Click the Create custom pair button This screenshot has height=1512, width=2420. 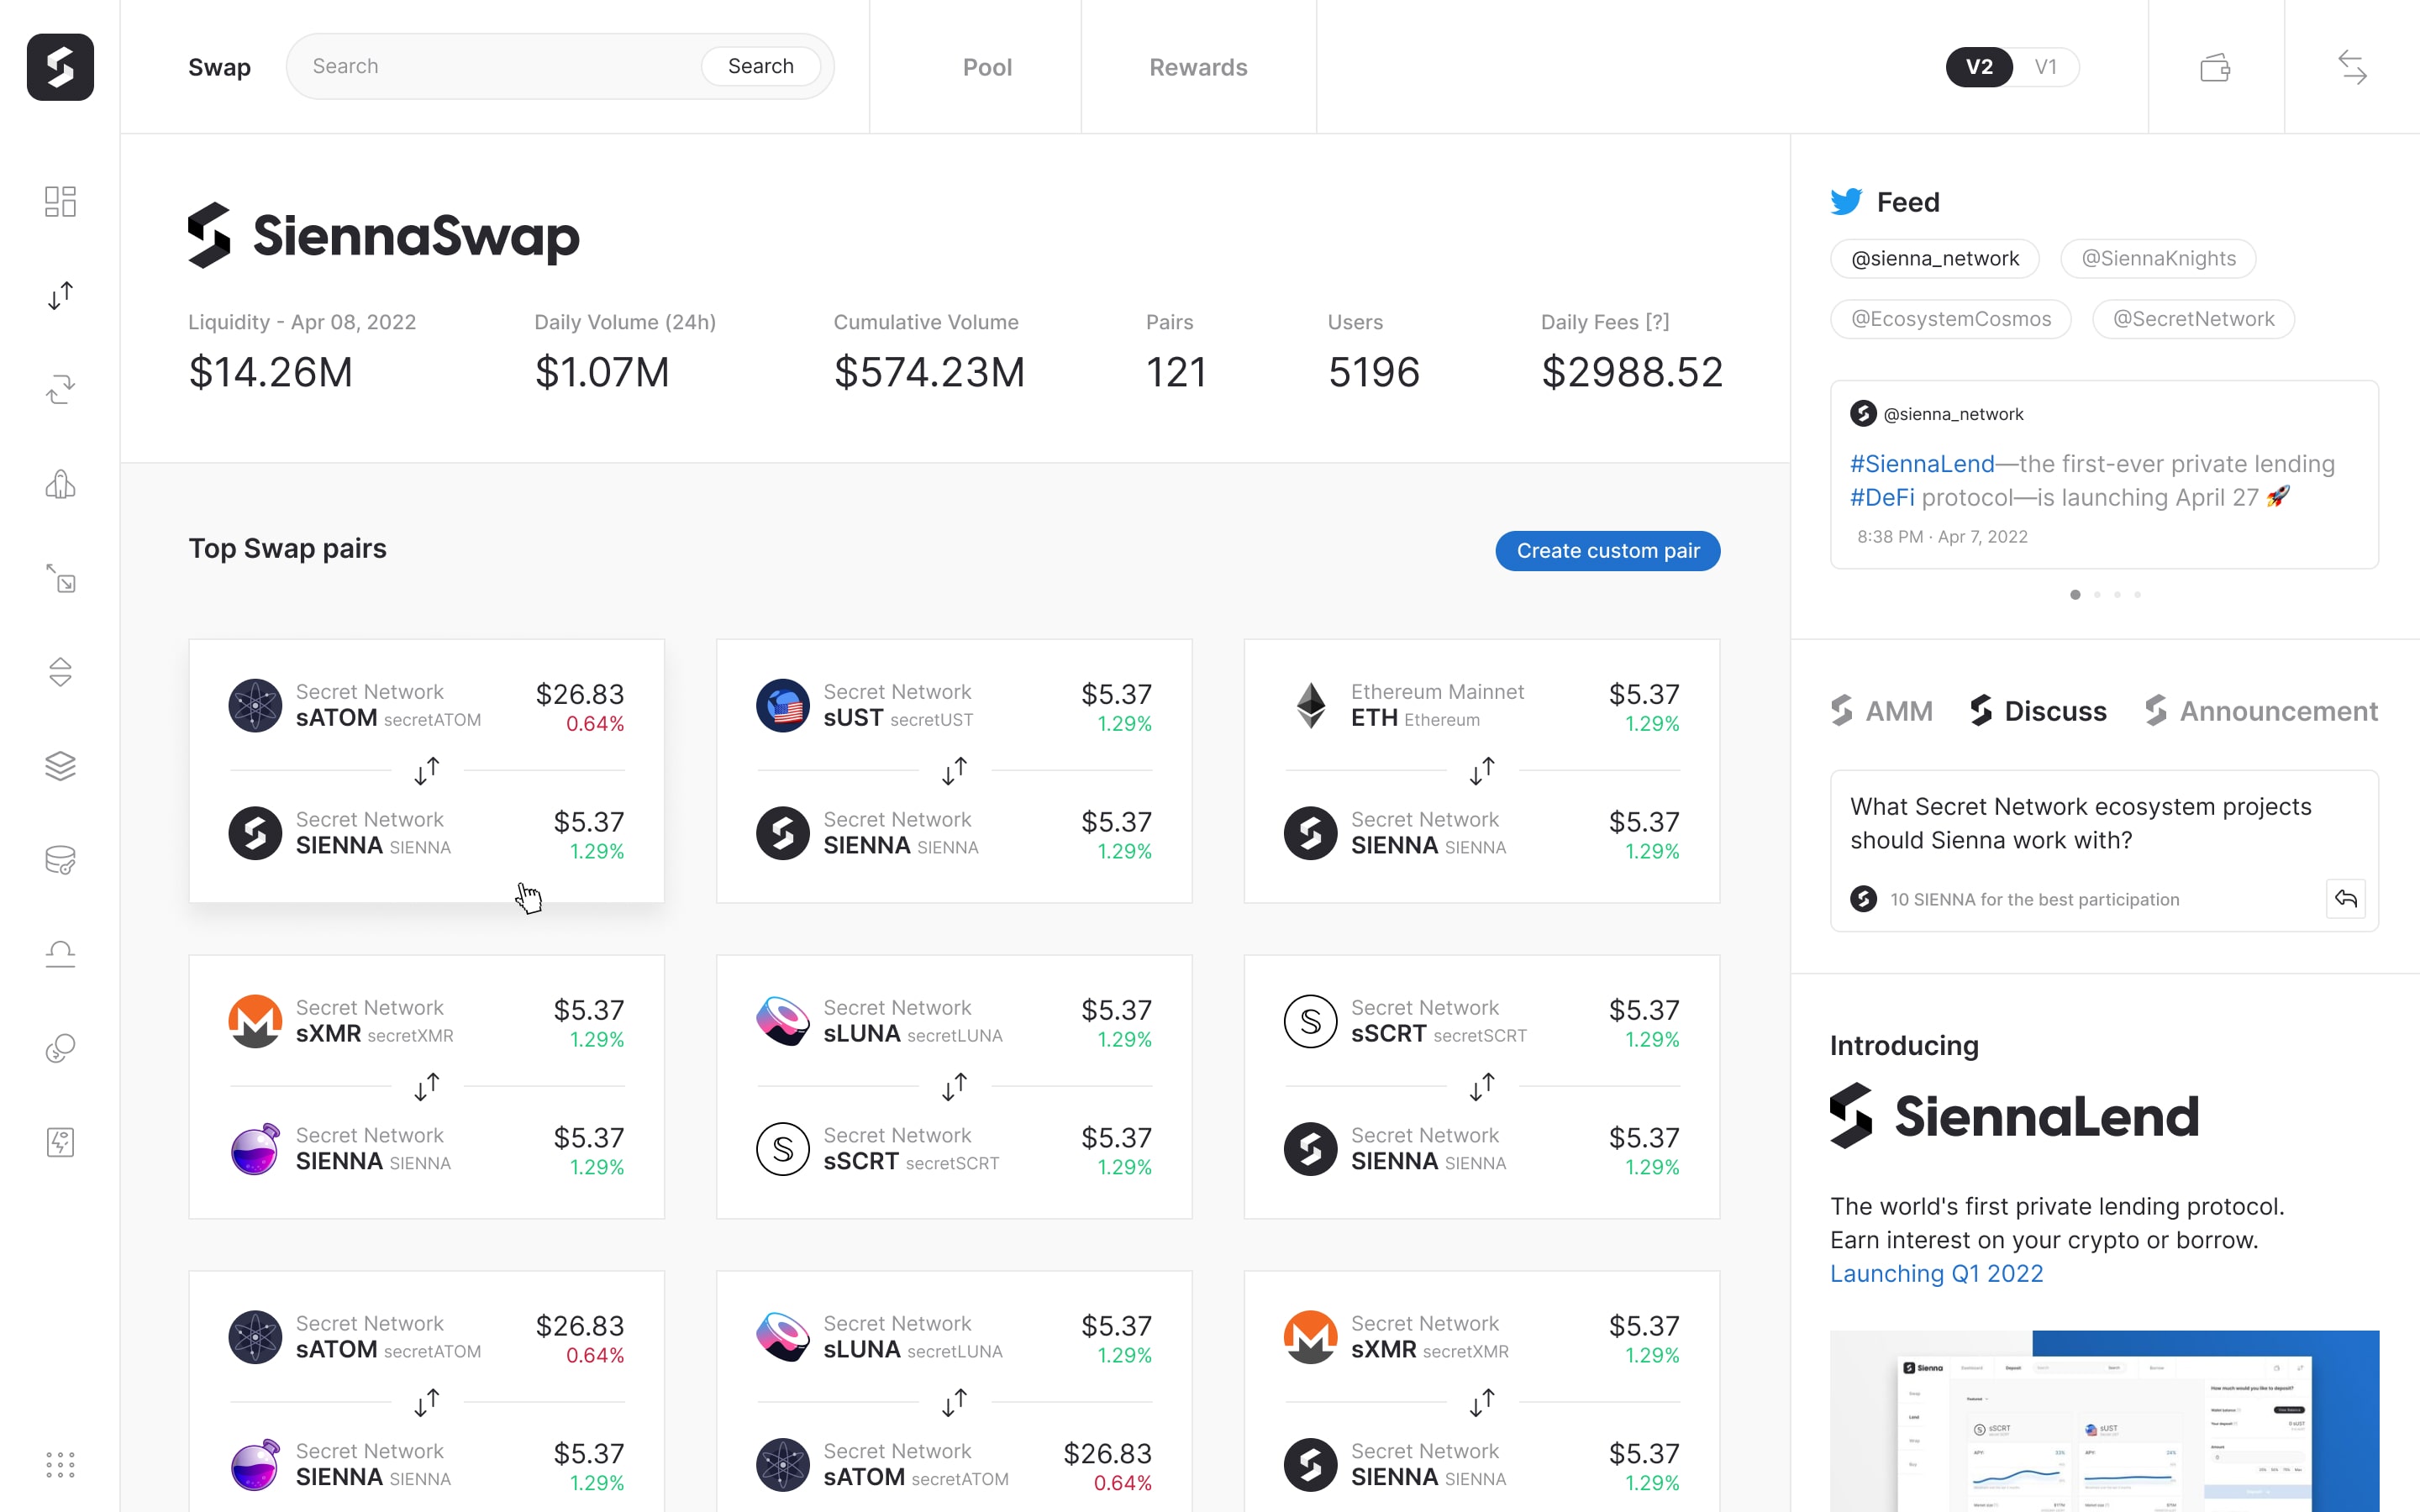(x=1607, y=551)
